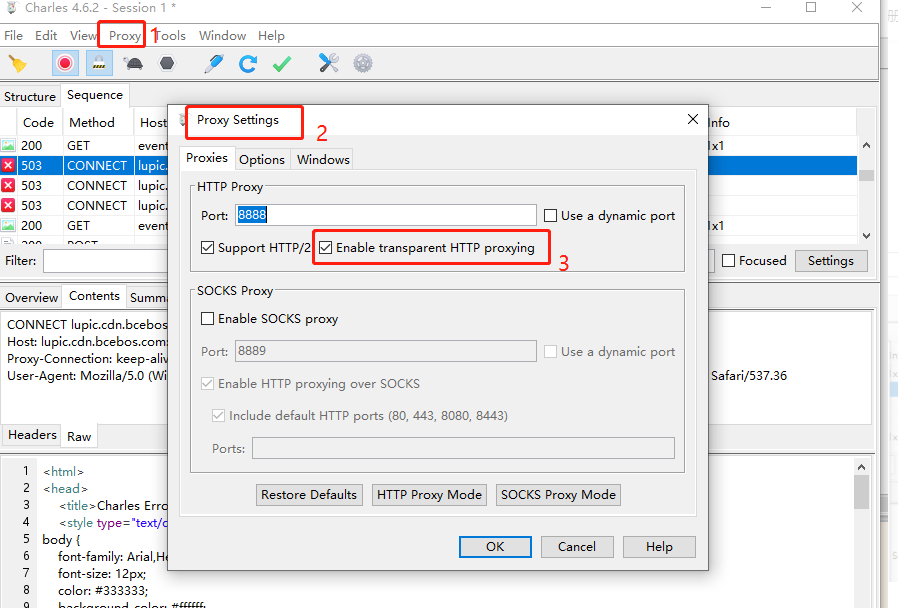Screen dimensions: 898x608
Task: Switch to the Windows tab in dialog
Action: (323, 160)
